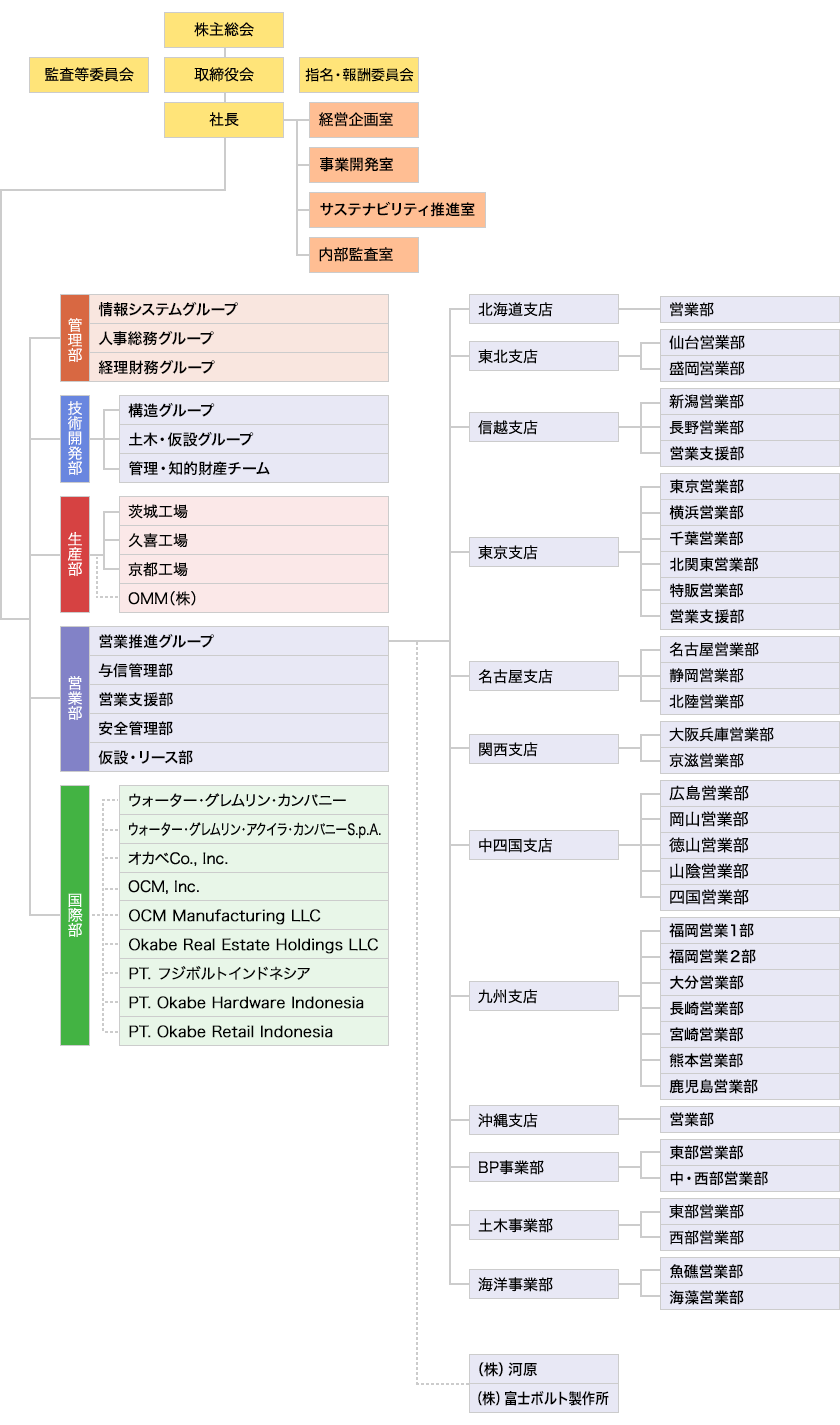
Task: Select 土木・仮設グループ row
Action: tap(254, 439)
